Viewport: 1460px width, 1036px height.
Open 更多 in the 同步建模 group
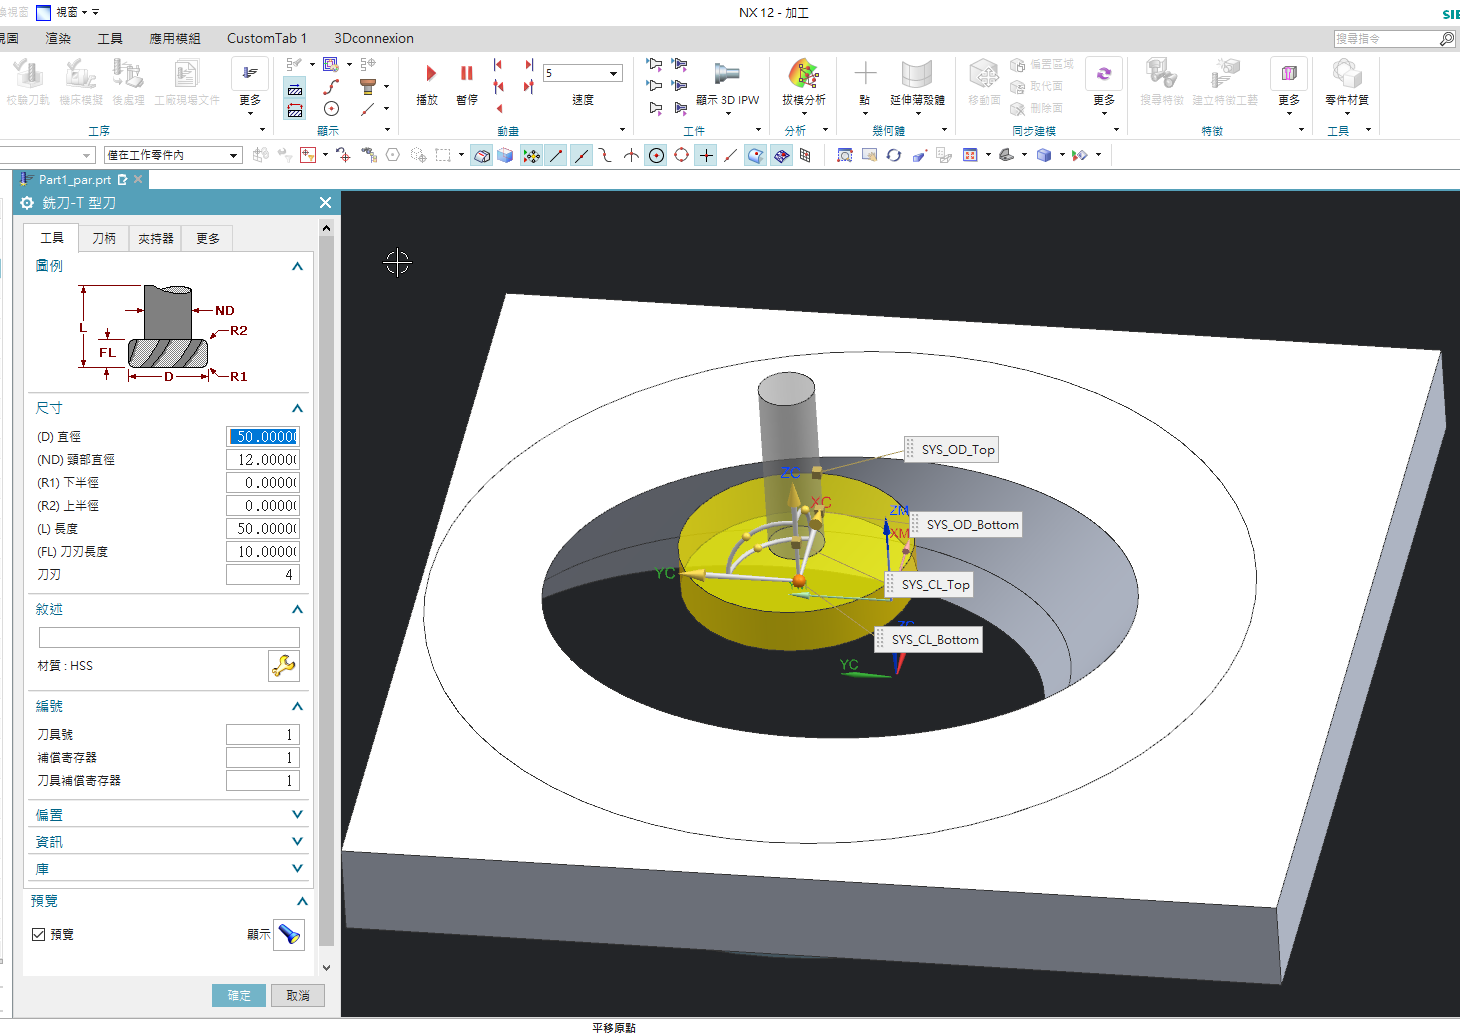[x=1104, y=85]
